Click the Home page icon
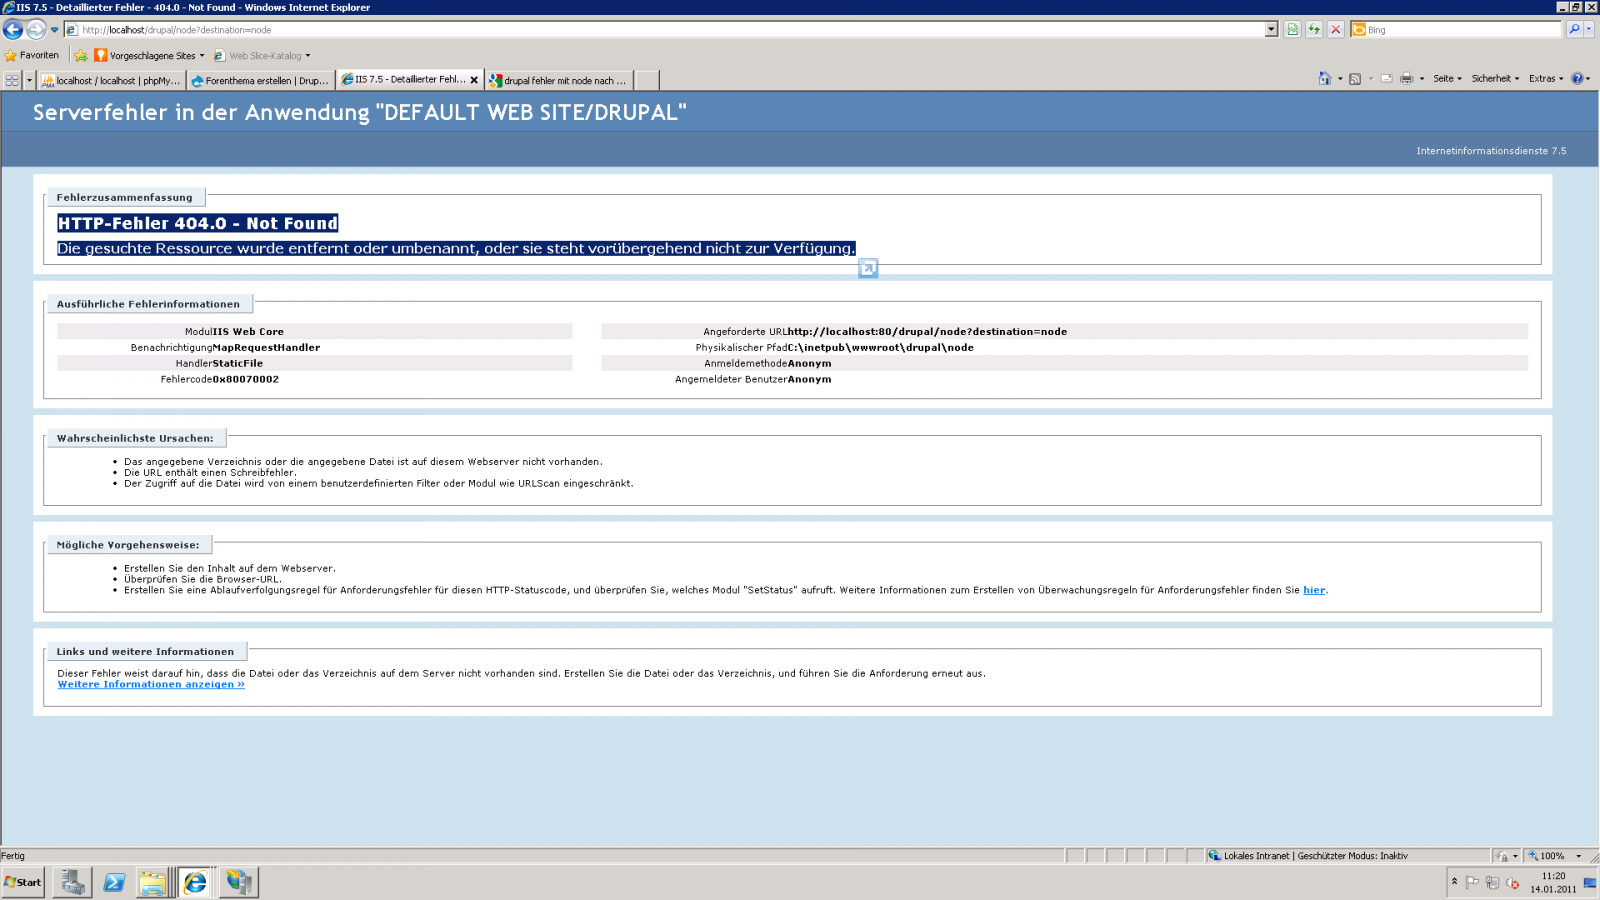Viewport: 1600px width, 900px height. 1324,79
